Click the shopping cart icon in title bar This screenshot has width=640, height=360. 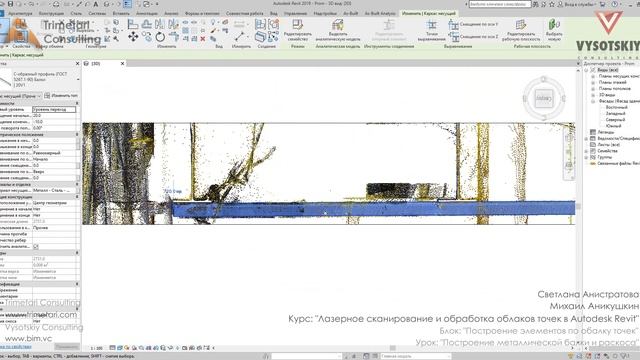coord(602,4)
